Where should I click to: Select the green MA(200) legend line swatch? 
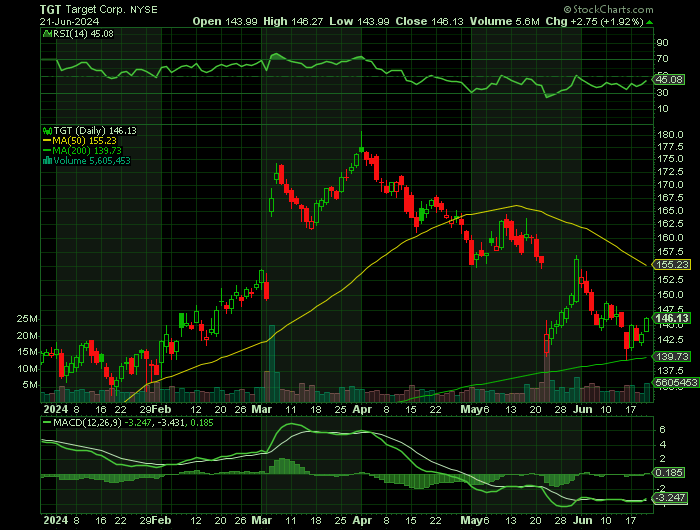(x=47, y=151)
